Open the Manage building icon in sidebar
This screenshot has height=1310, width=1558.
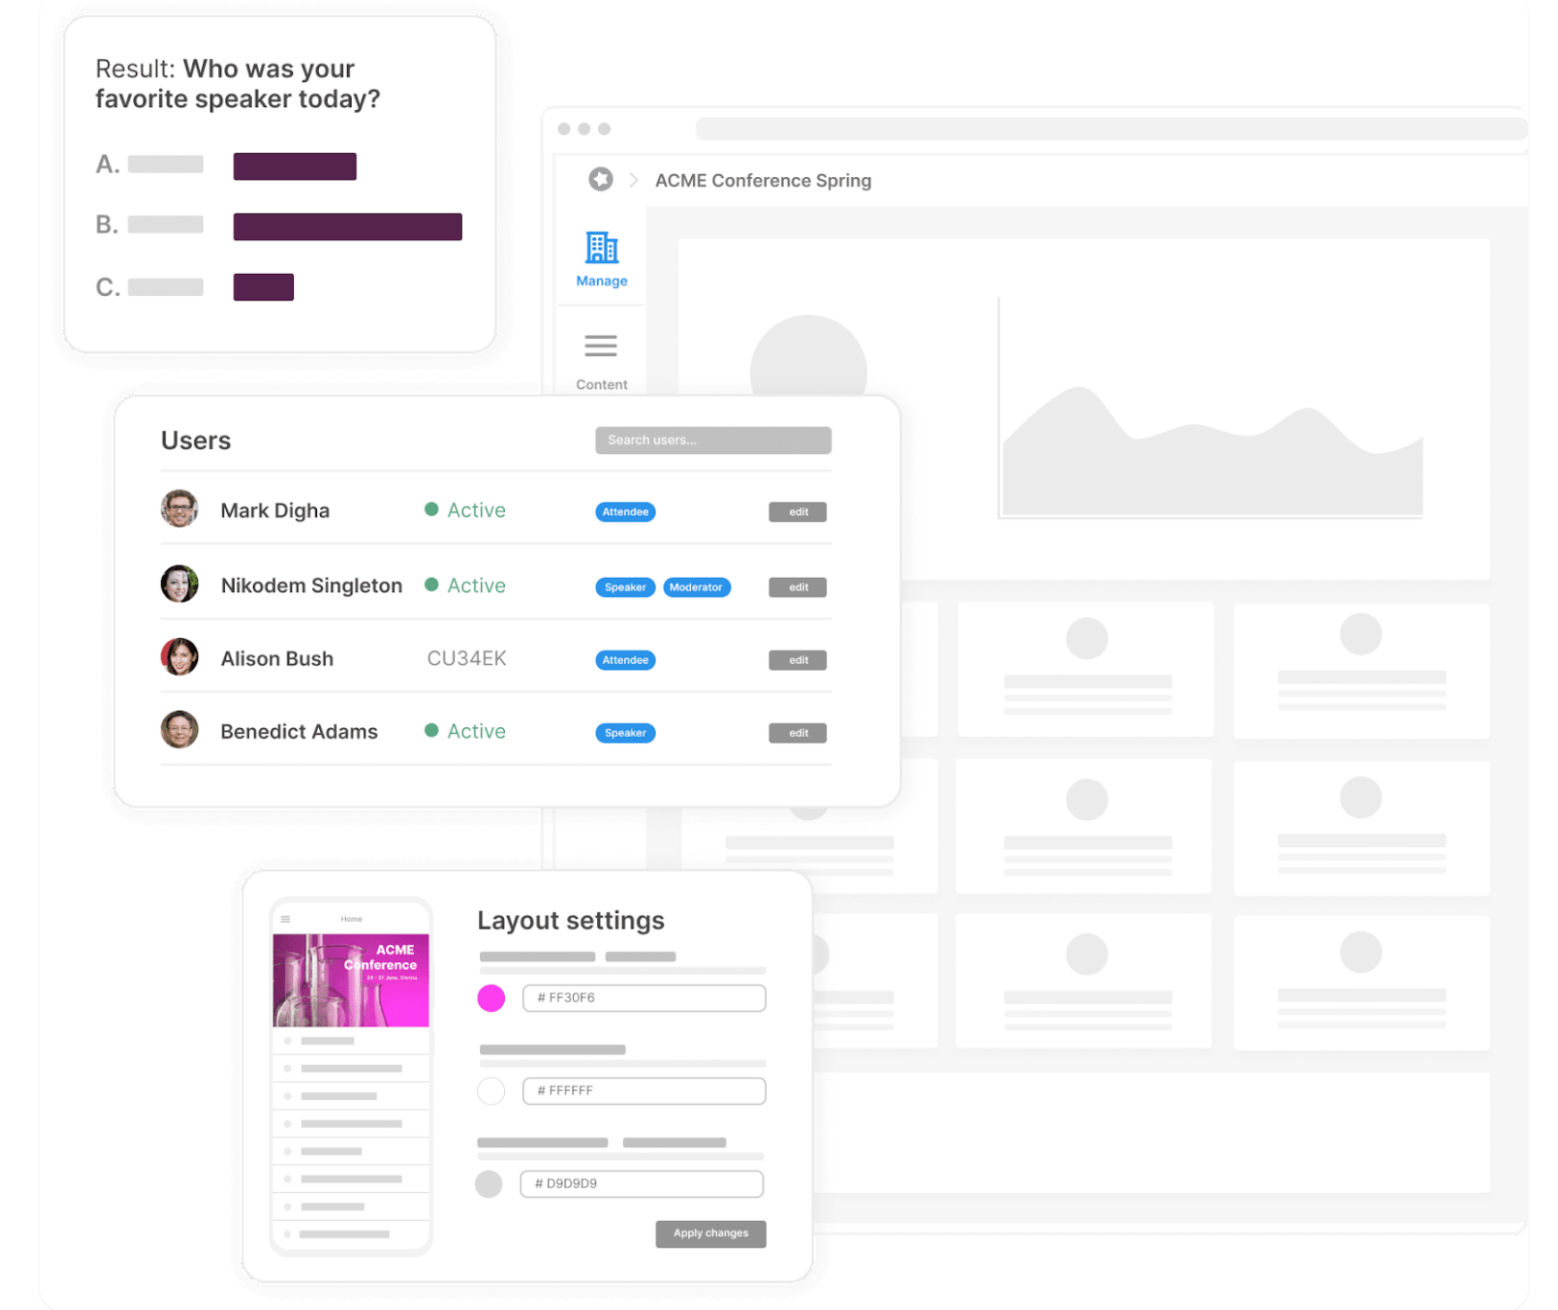pyautogui.click(x=601, y=247)
